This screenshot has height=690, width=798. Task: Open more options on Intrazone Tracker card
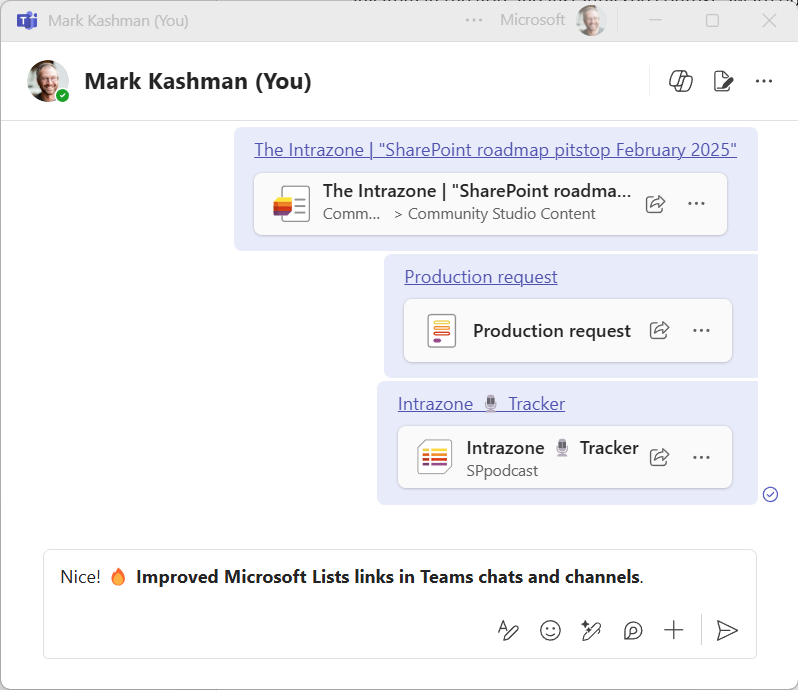click(x=701, y=457)
